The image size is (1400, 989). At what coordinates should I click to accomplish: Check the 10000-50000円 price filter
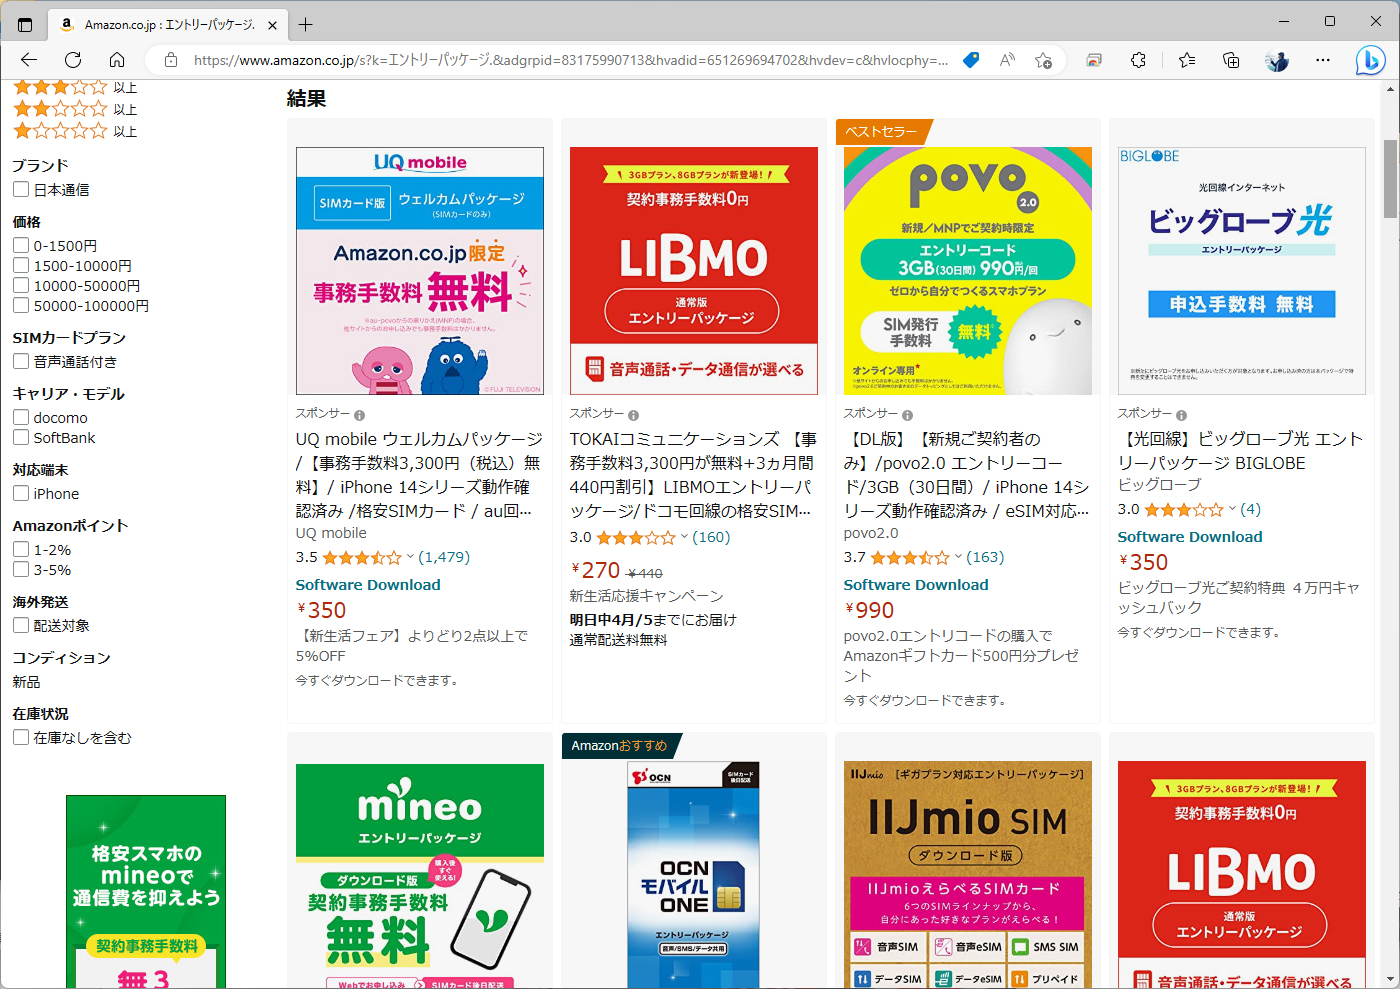point(20,285)
